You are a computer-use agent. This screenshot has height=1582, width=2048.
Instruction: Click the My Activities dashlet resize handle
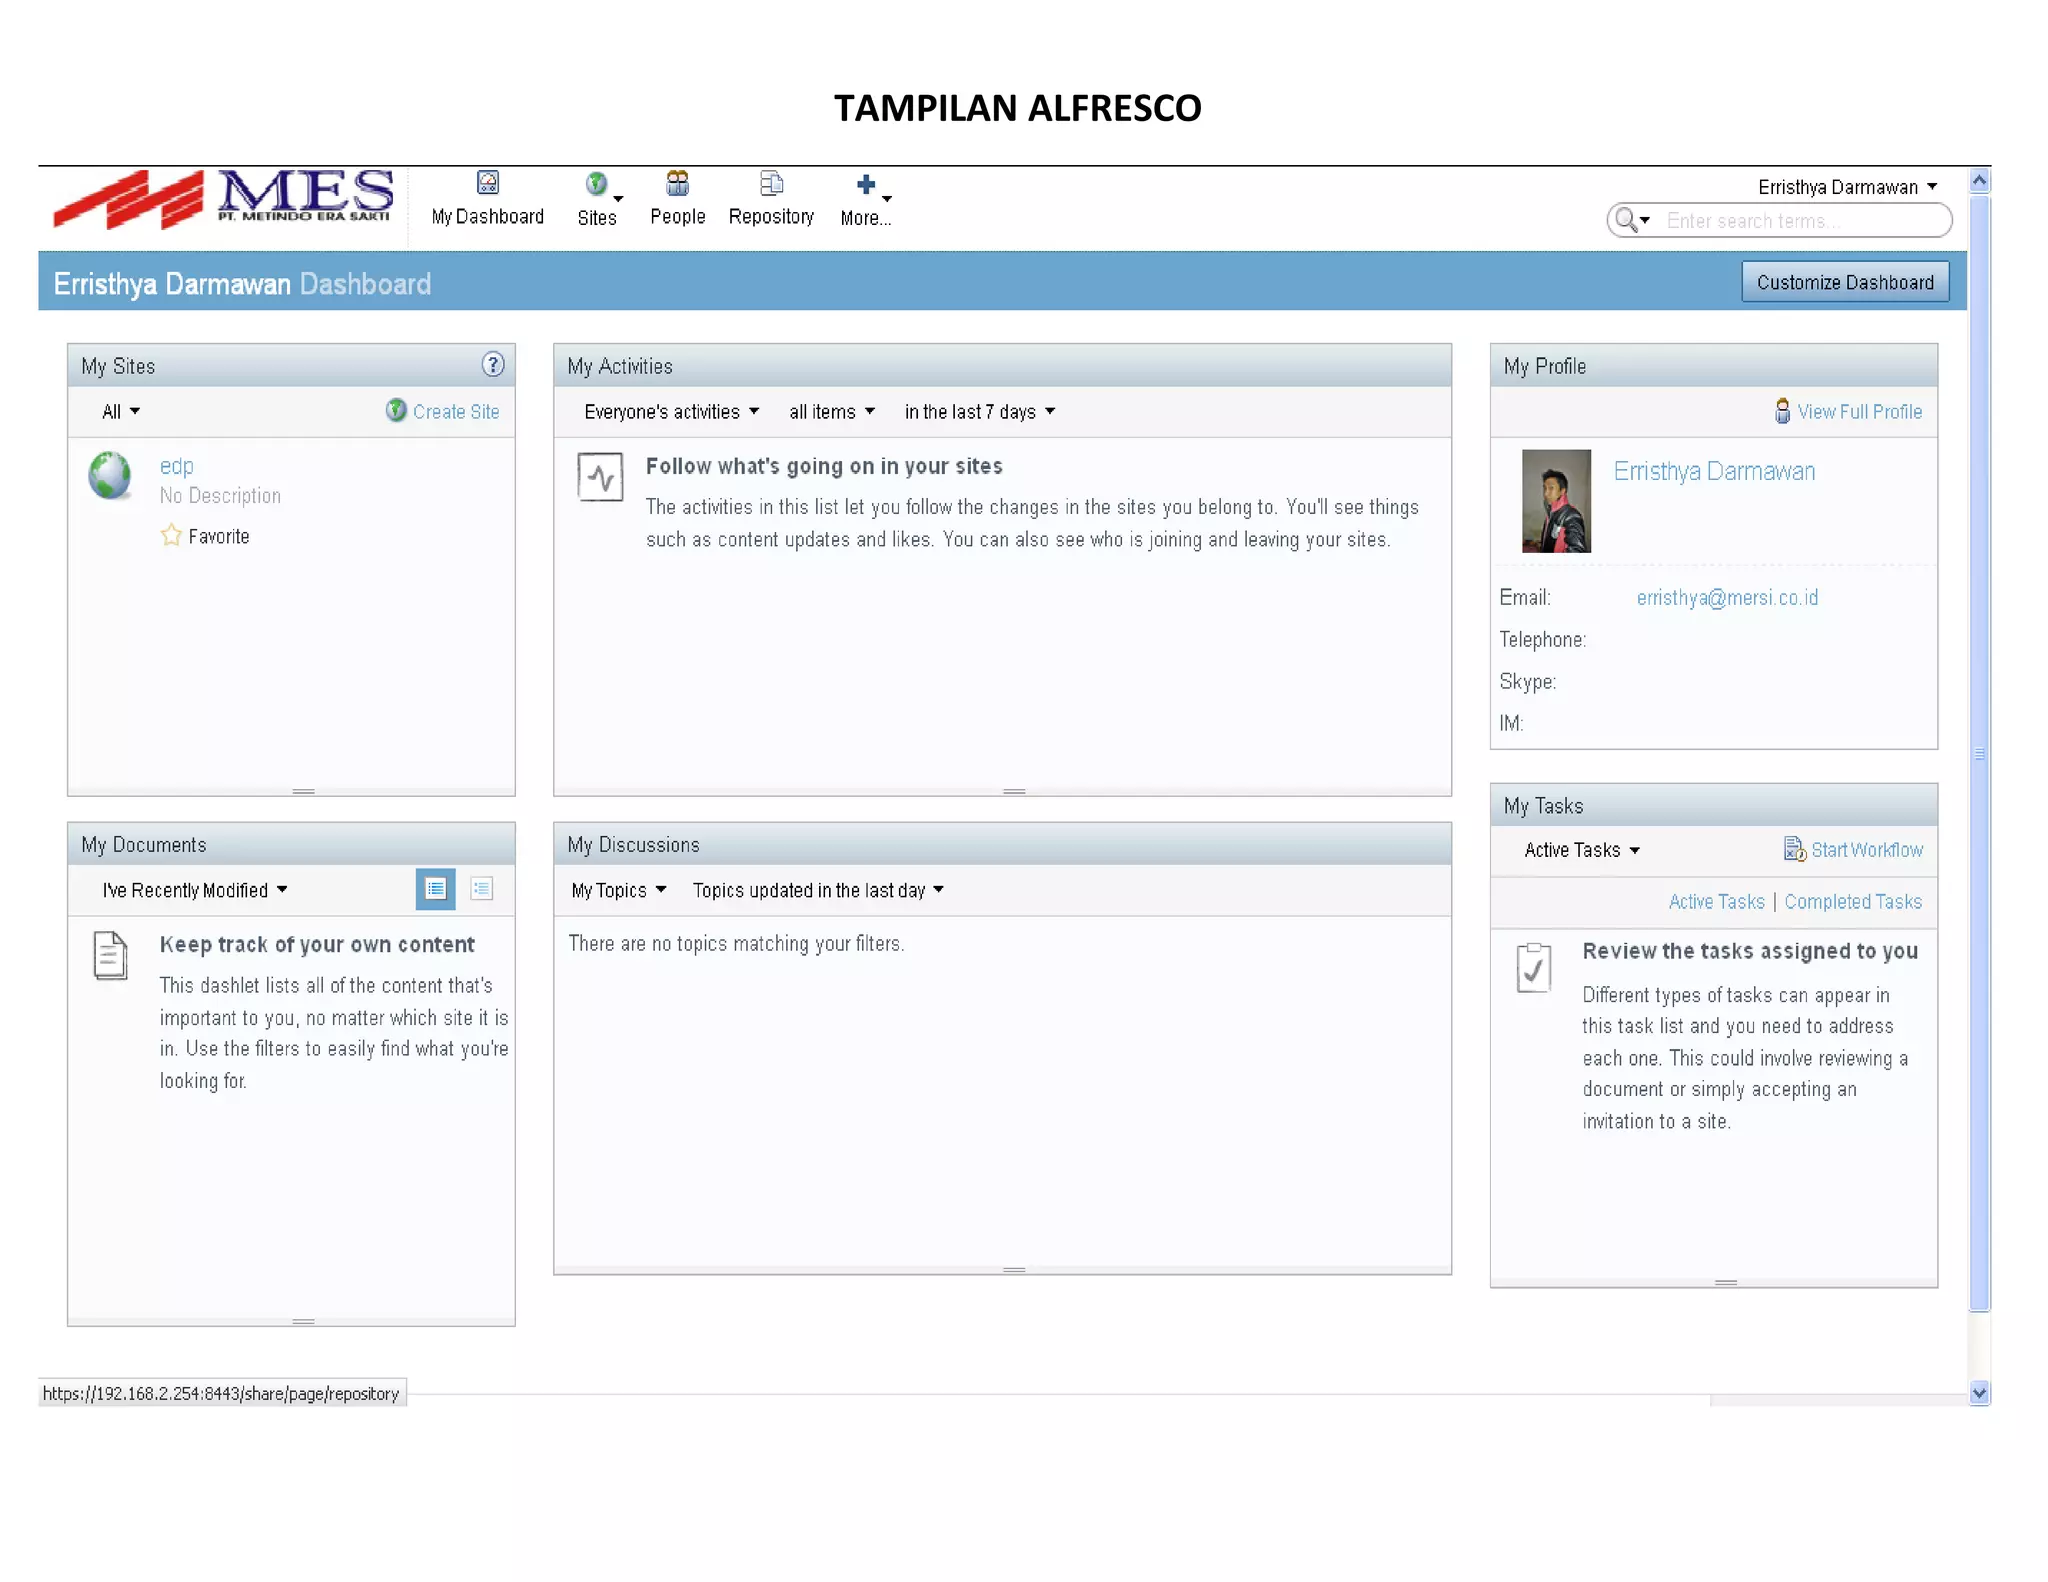click(x=1014, y=791)
